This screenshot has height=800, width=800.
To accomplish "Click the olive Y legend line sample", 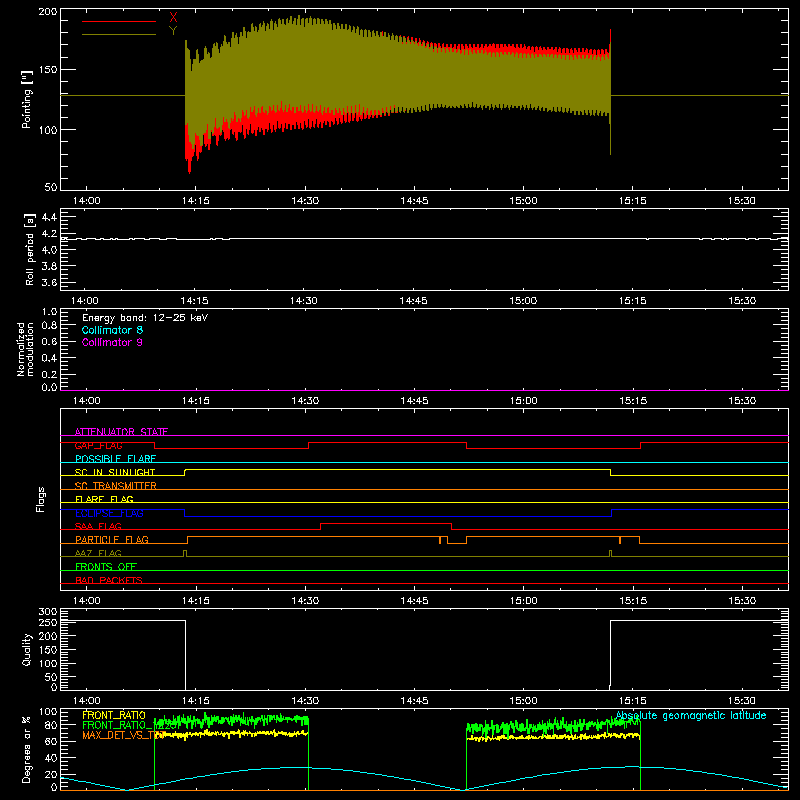I will (119, 34).
